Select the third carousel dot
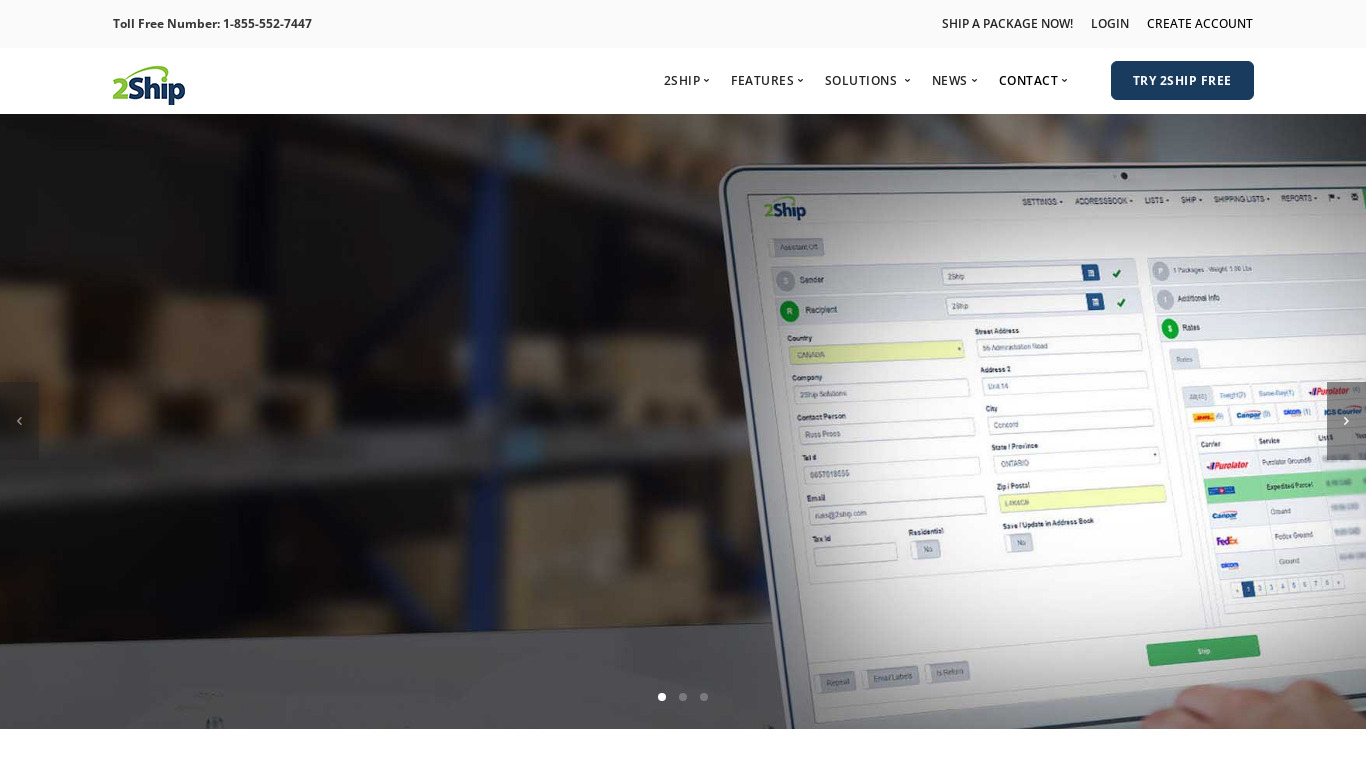The width and height of the screenshot is (1366, 768). click(704, 697)
